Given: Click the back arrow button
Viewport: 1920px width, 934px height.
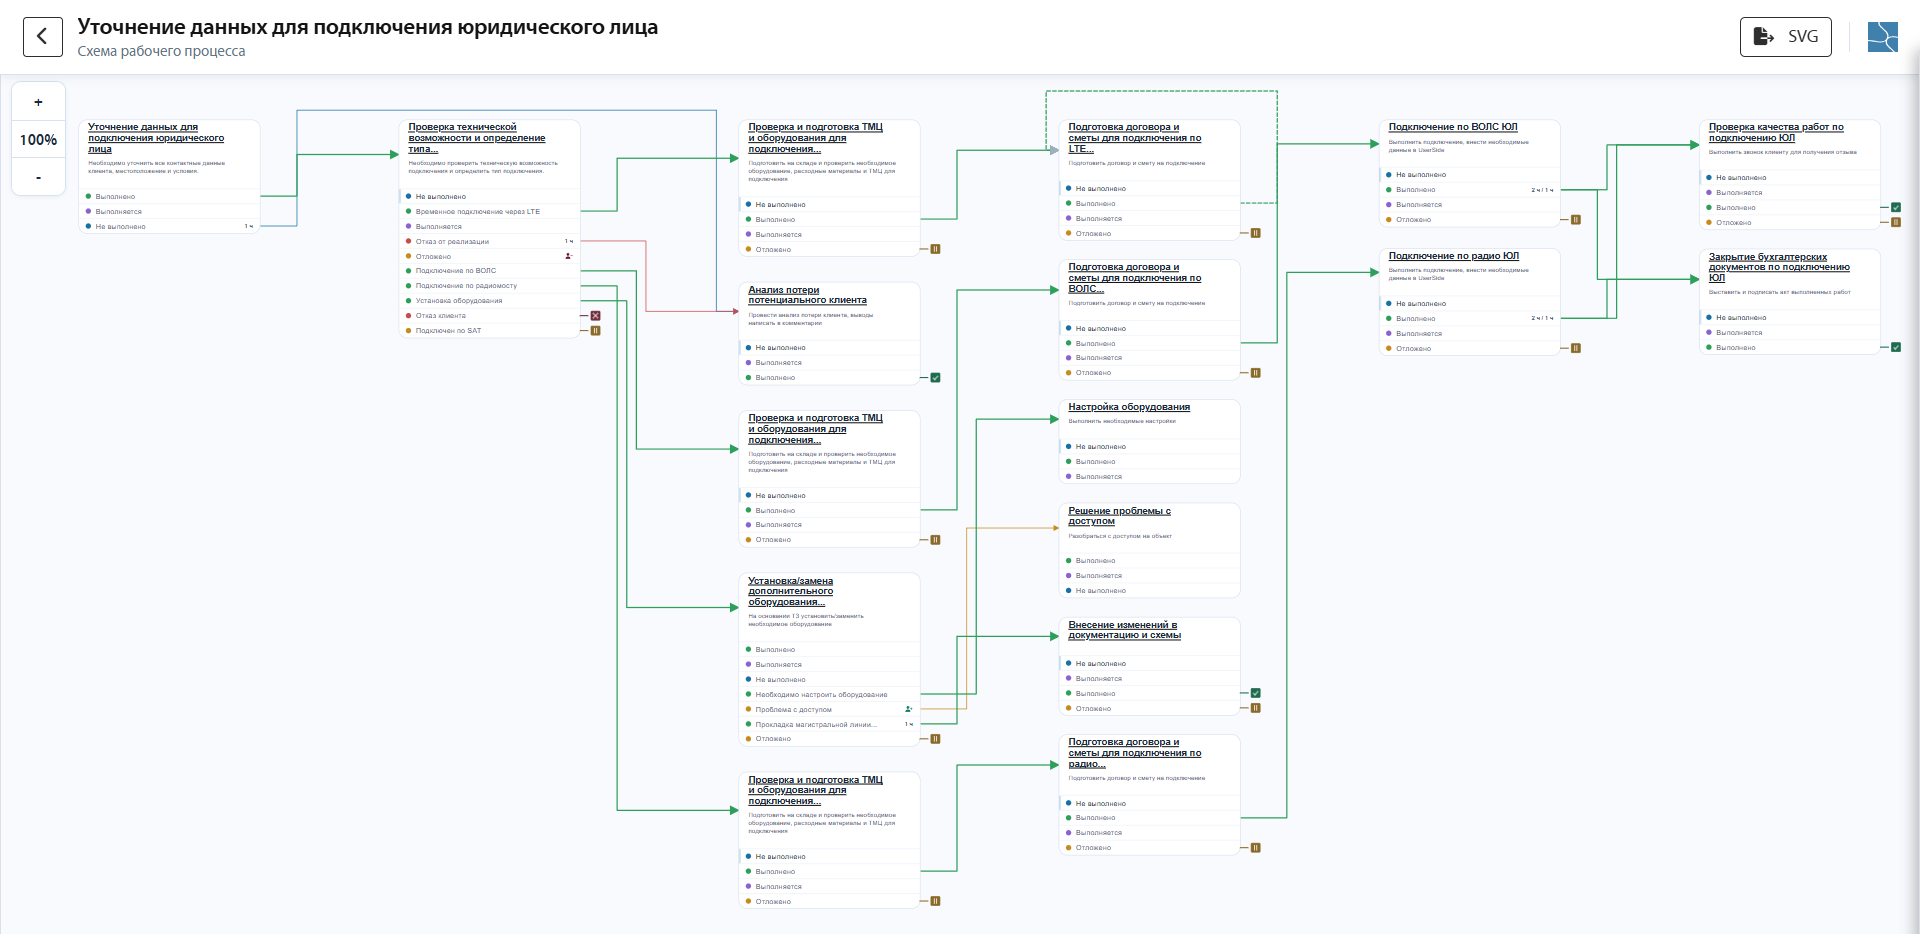Looking at the screenshot, I should pos(43,37).
